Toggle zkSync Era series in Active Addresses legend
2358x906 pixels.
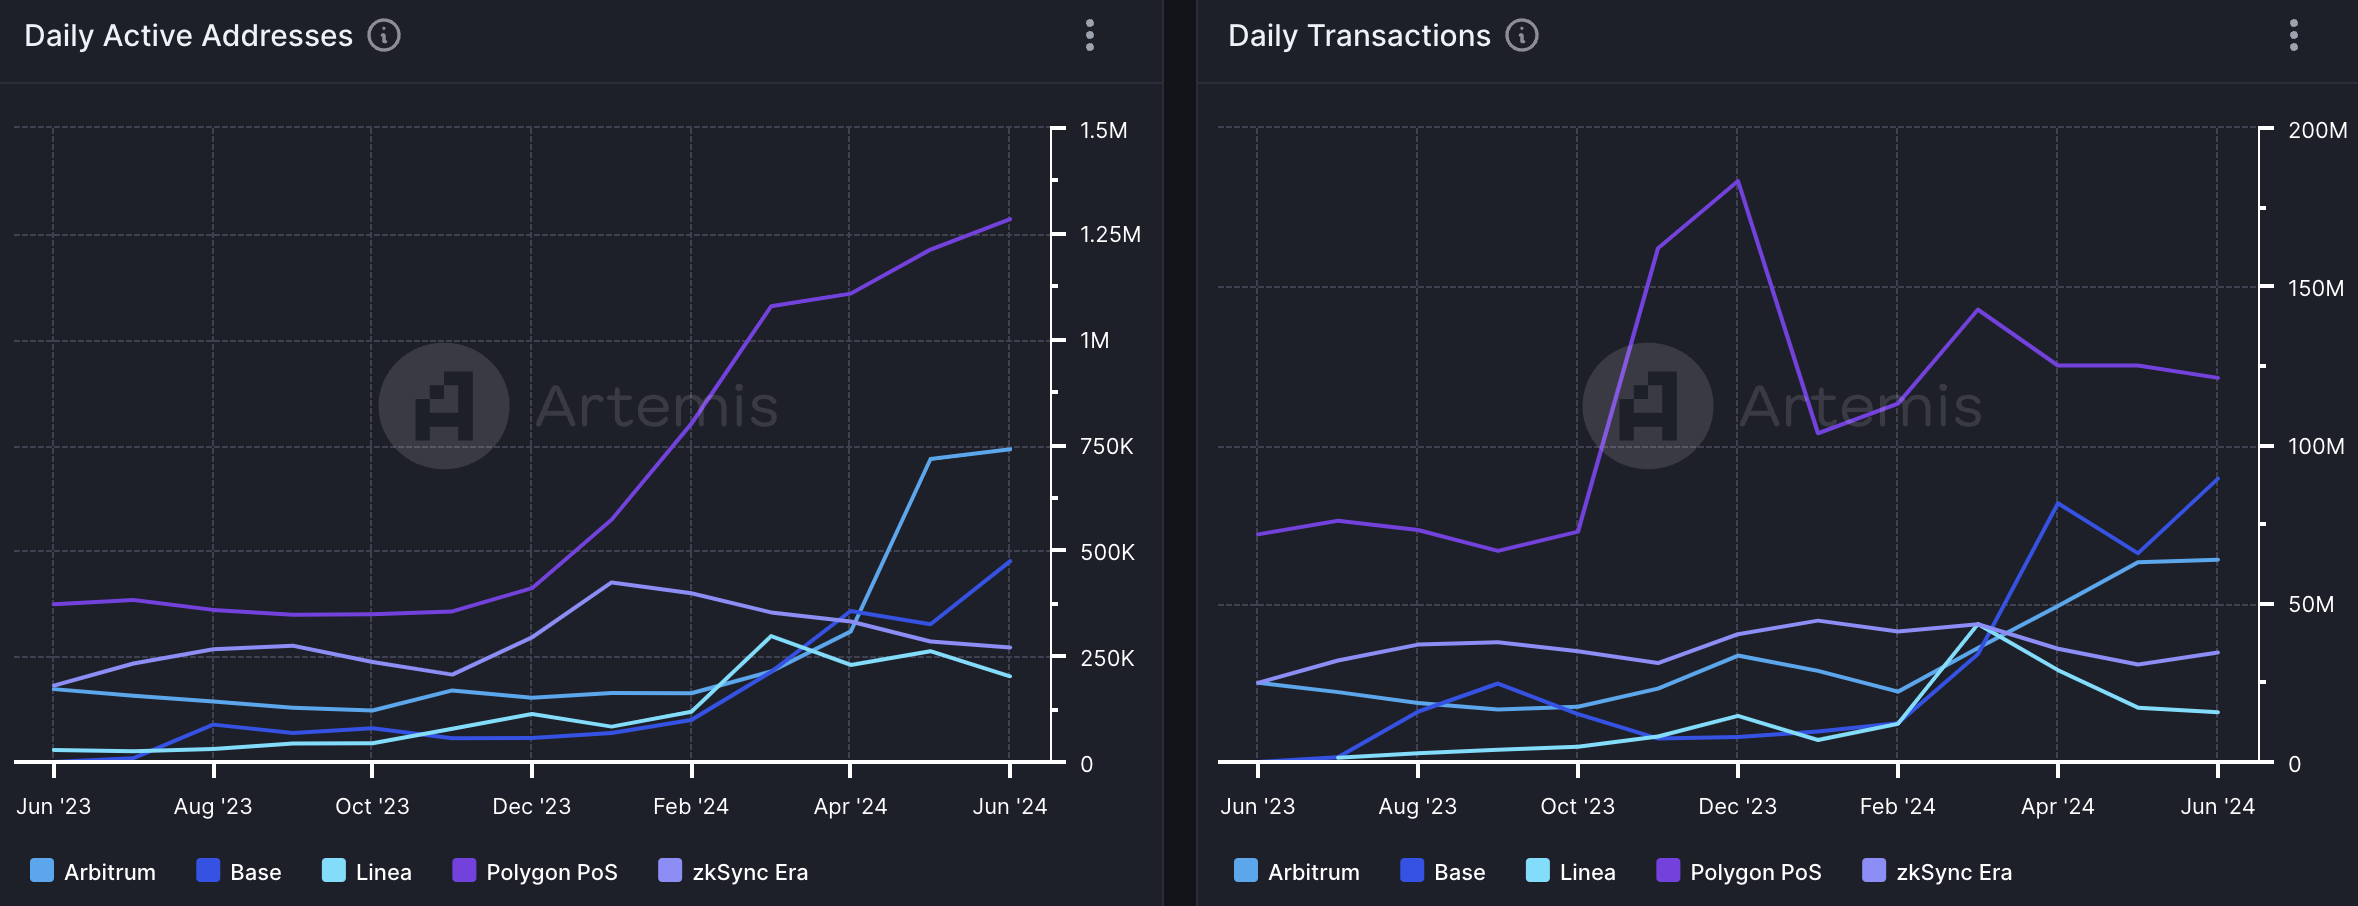(733, 871)
